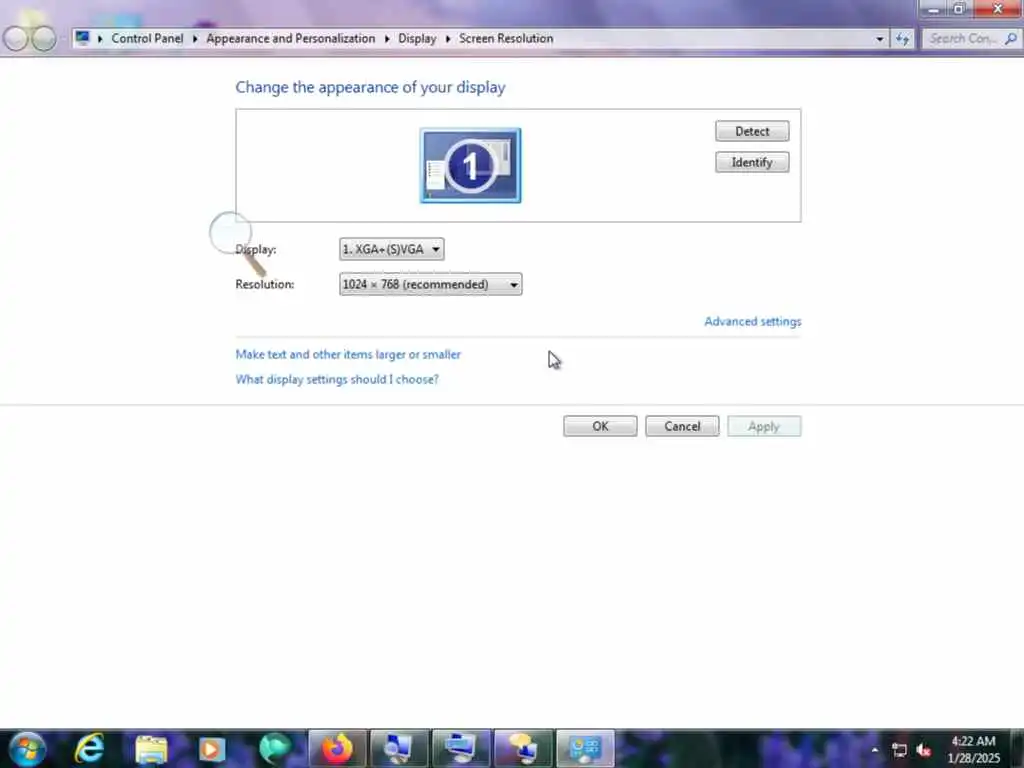The height and width of the screenshot is (768, 1024).
Task: Show hidden system tray icons
Action: point(875,750)
